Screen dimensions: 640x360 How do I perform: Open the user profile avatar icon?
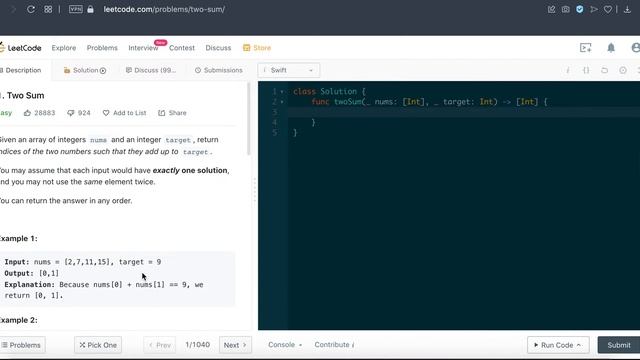636,48
